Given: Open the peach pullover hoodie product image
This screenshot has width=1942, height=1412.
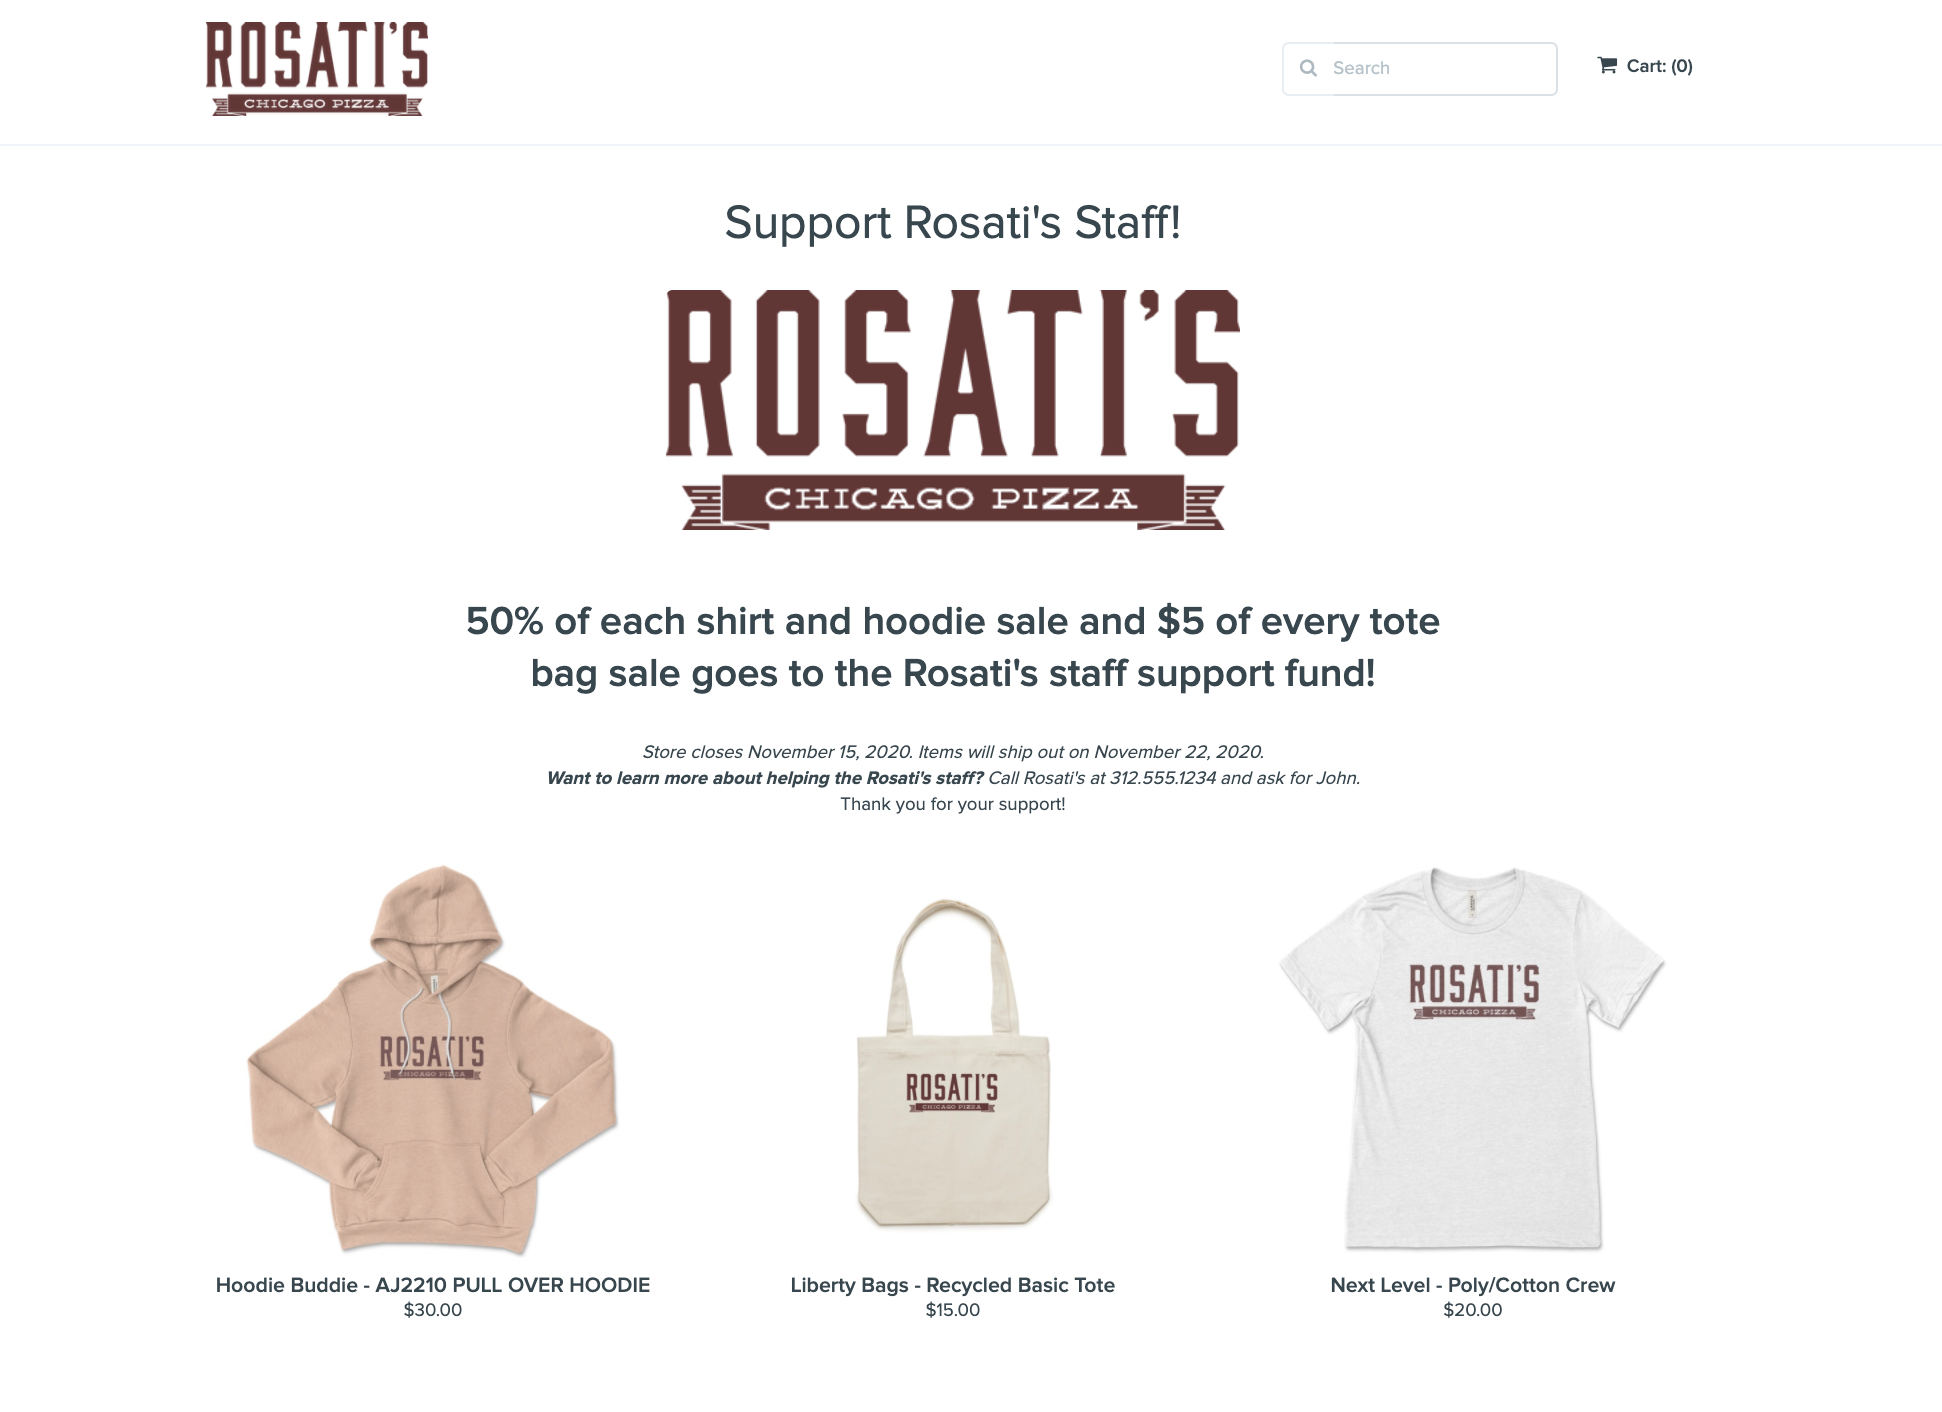Looking at the screenshot, I should (433, 1060).
